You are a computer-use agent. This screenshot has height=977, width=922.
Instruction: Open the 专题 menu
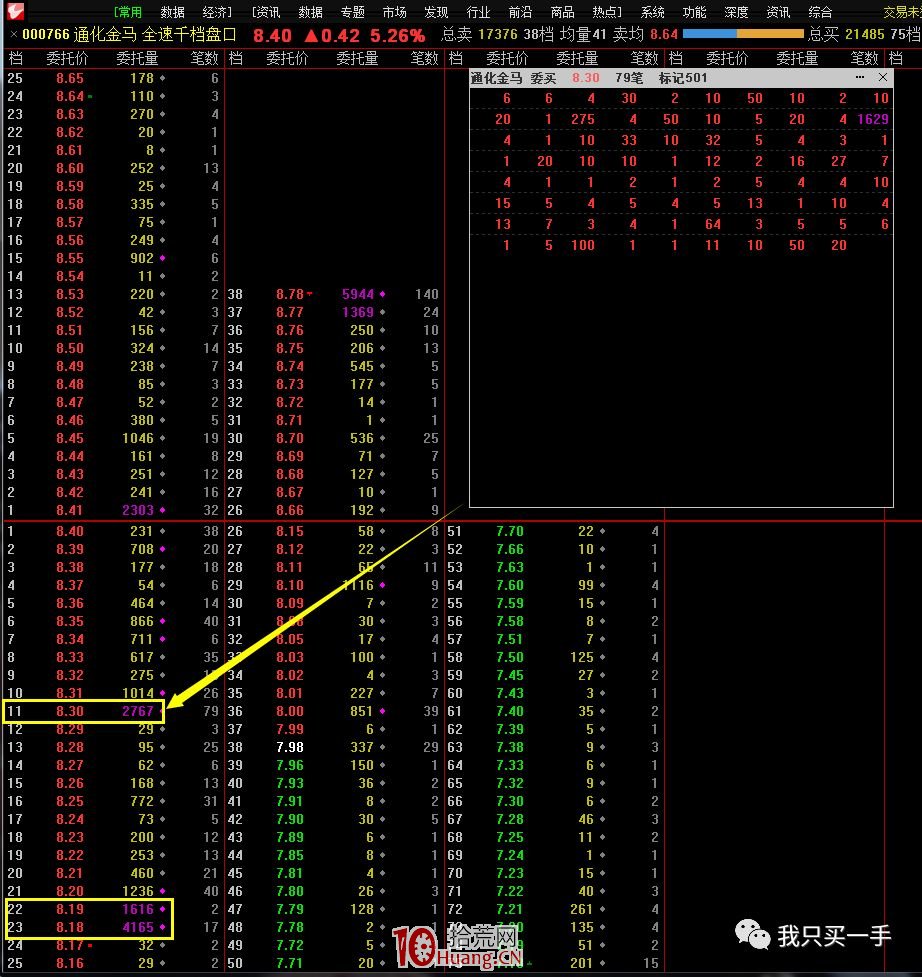coord(353,12)
